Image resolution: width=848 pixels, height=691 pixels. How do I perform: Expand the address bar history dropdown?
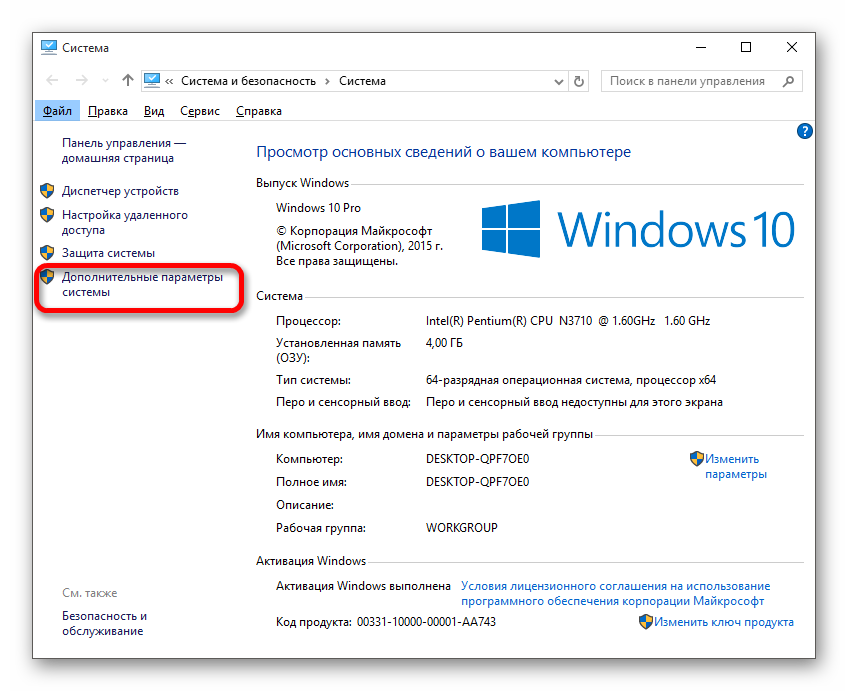[559, 82]
